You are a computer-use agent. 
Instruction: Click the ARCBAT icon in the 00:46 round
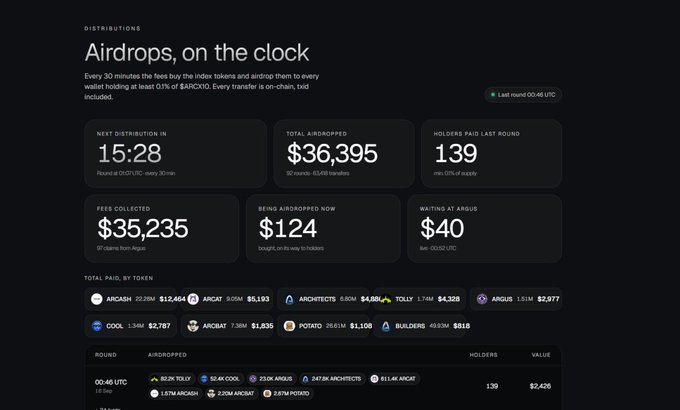point(211,394)
